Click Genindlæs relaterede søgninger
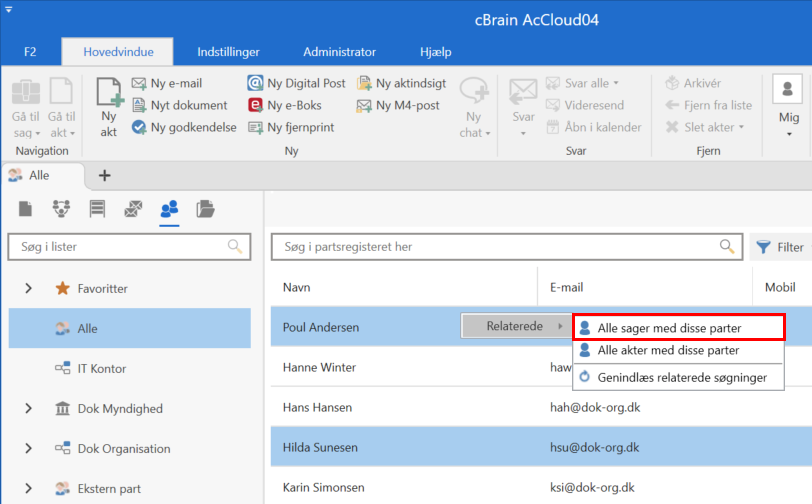The height and width of the screenshot is (504, 812). (681, 377)
